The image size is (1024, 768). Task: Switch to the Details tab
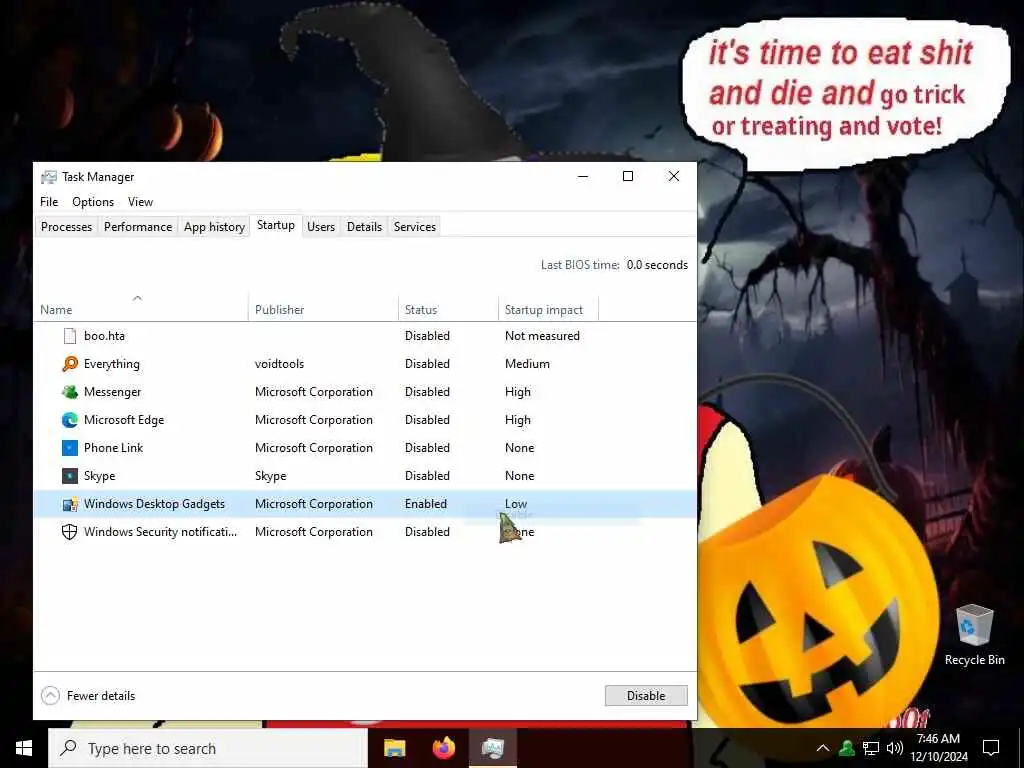(364, 227)
